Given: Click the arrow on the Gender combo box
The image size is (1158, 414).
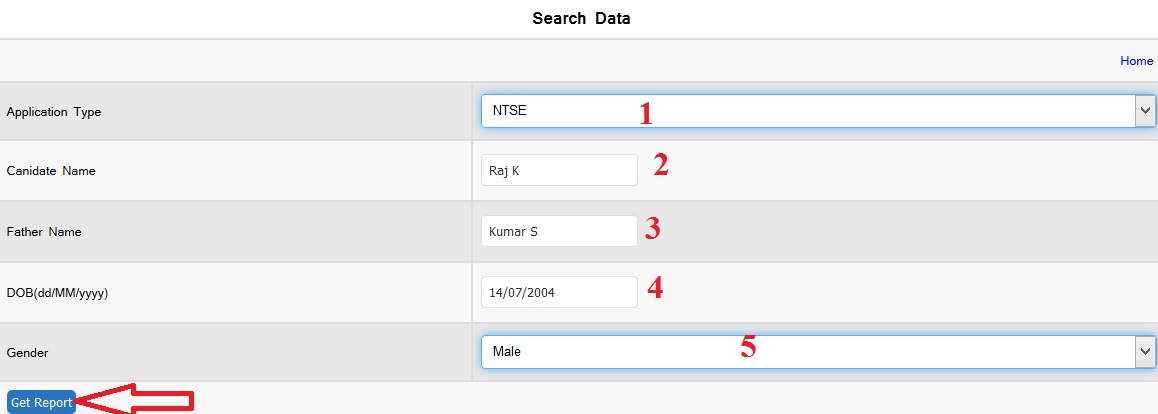Looking at the screenshot, I should click(1145, 351).
